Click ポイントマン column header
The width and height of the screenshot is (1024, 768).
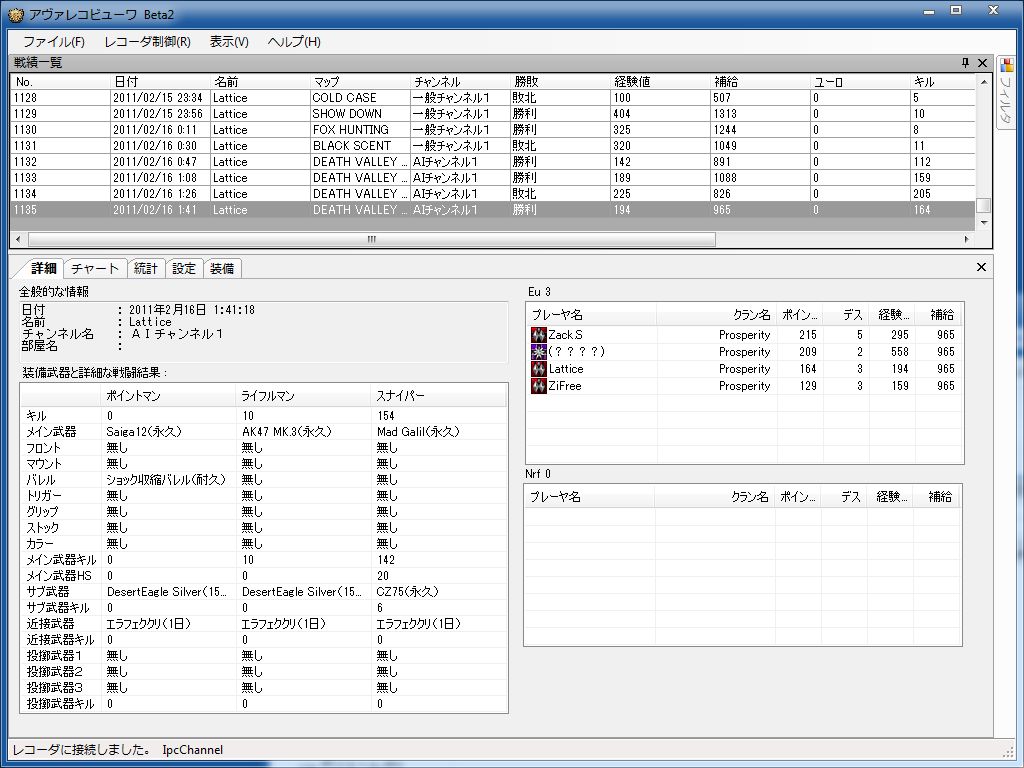pyautogui.click(x=168, y=396)
